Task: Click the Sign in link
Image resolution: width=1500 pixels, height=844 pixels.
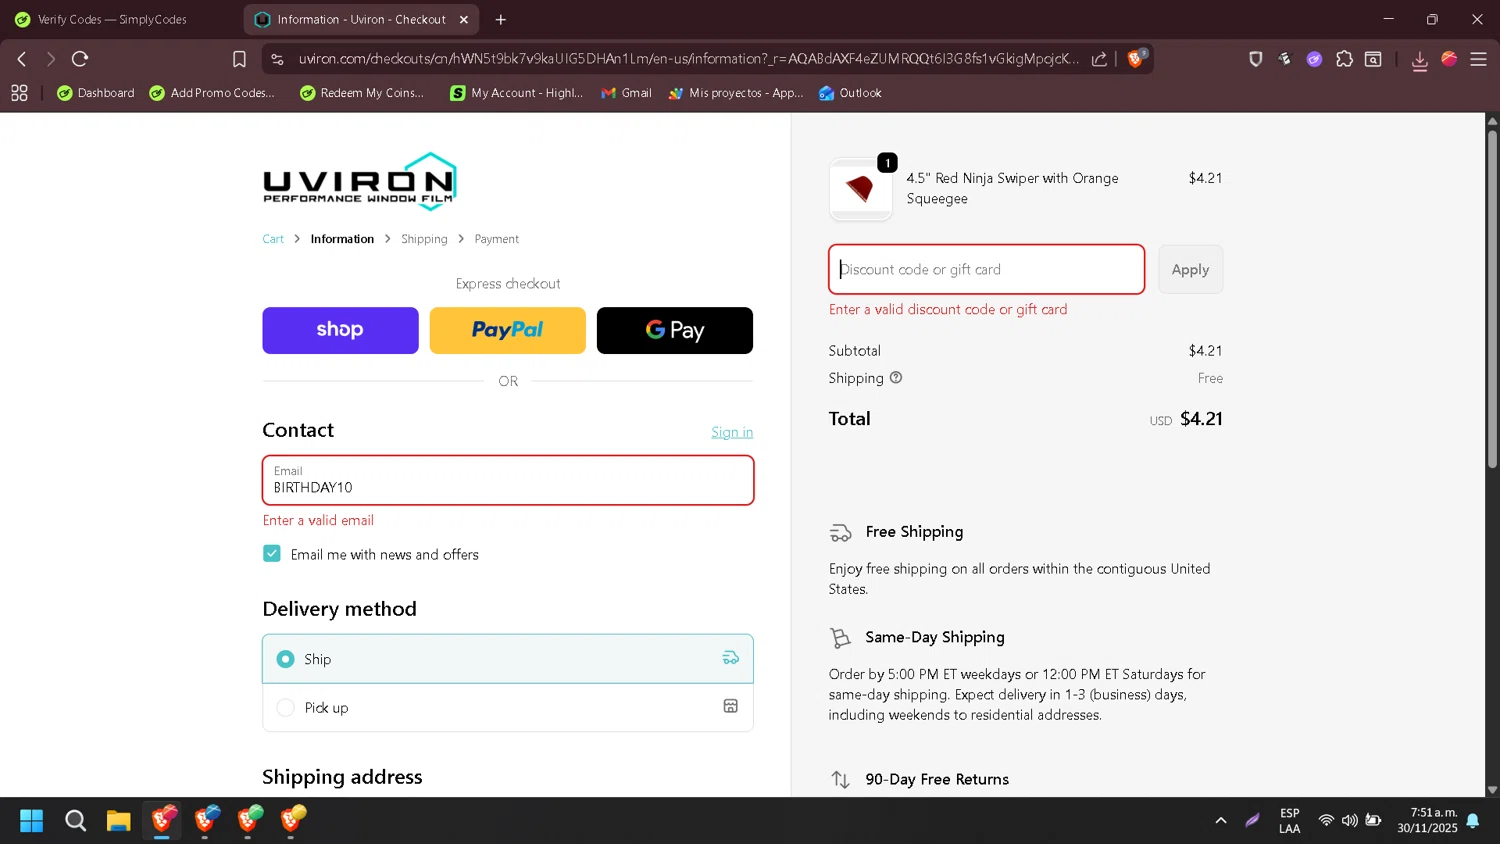Action: point(732,432)
